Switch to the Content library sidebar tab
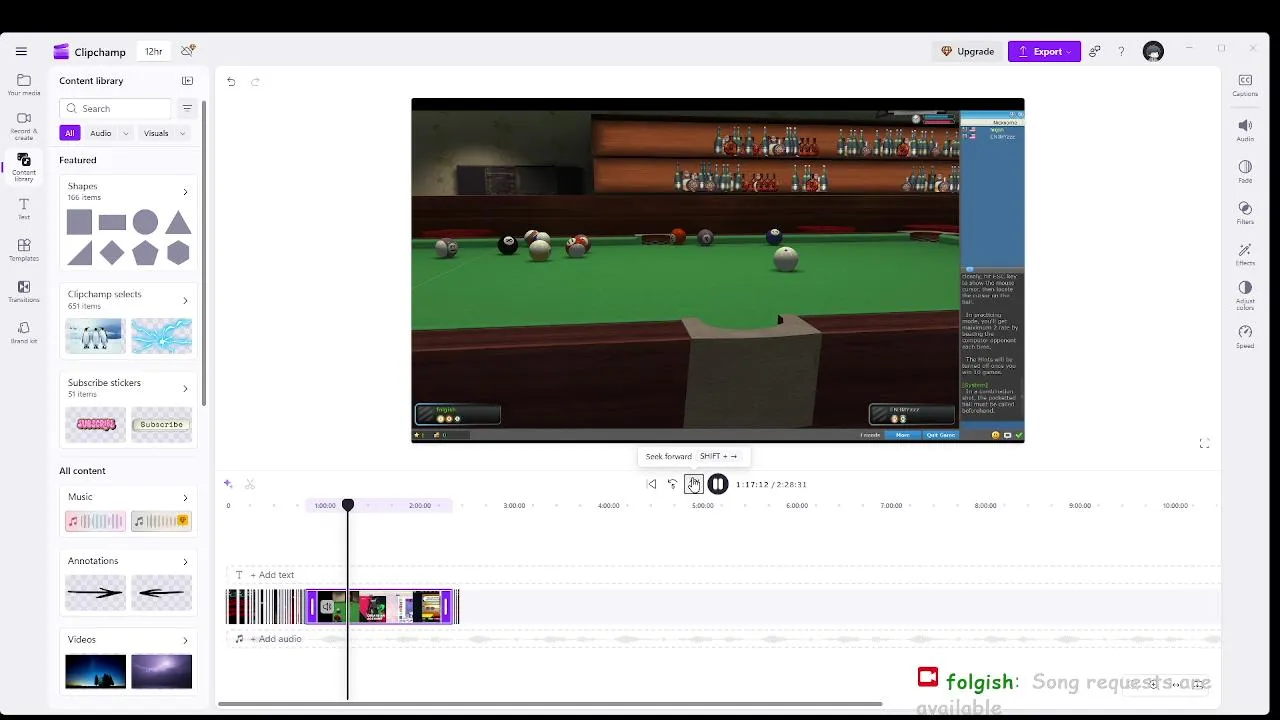 click(x=24, y=167)
